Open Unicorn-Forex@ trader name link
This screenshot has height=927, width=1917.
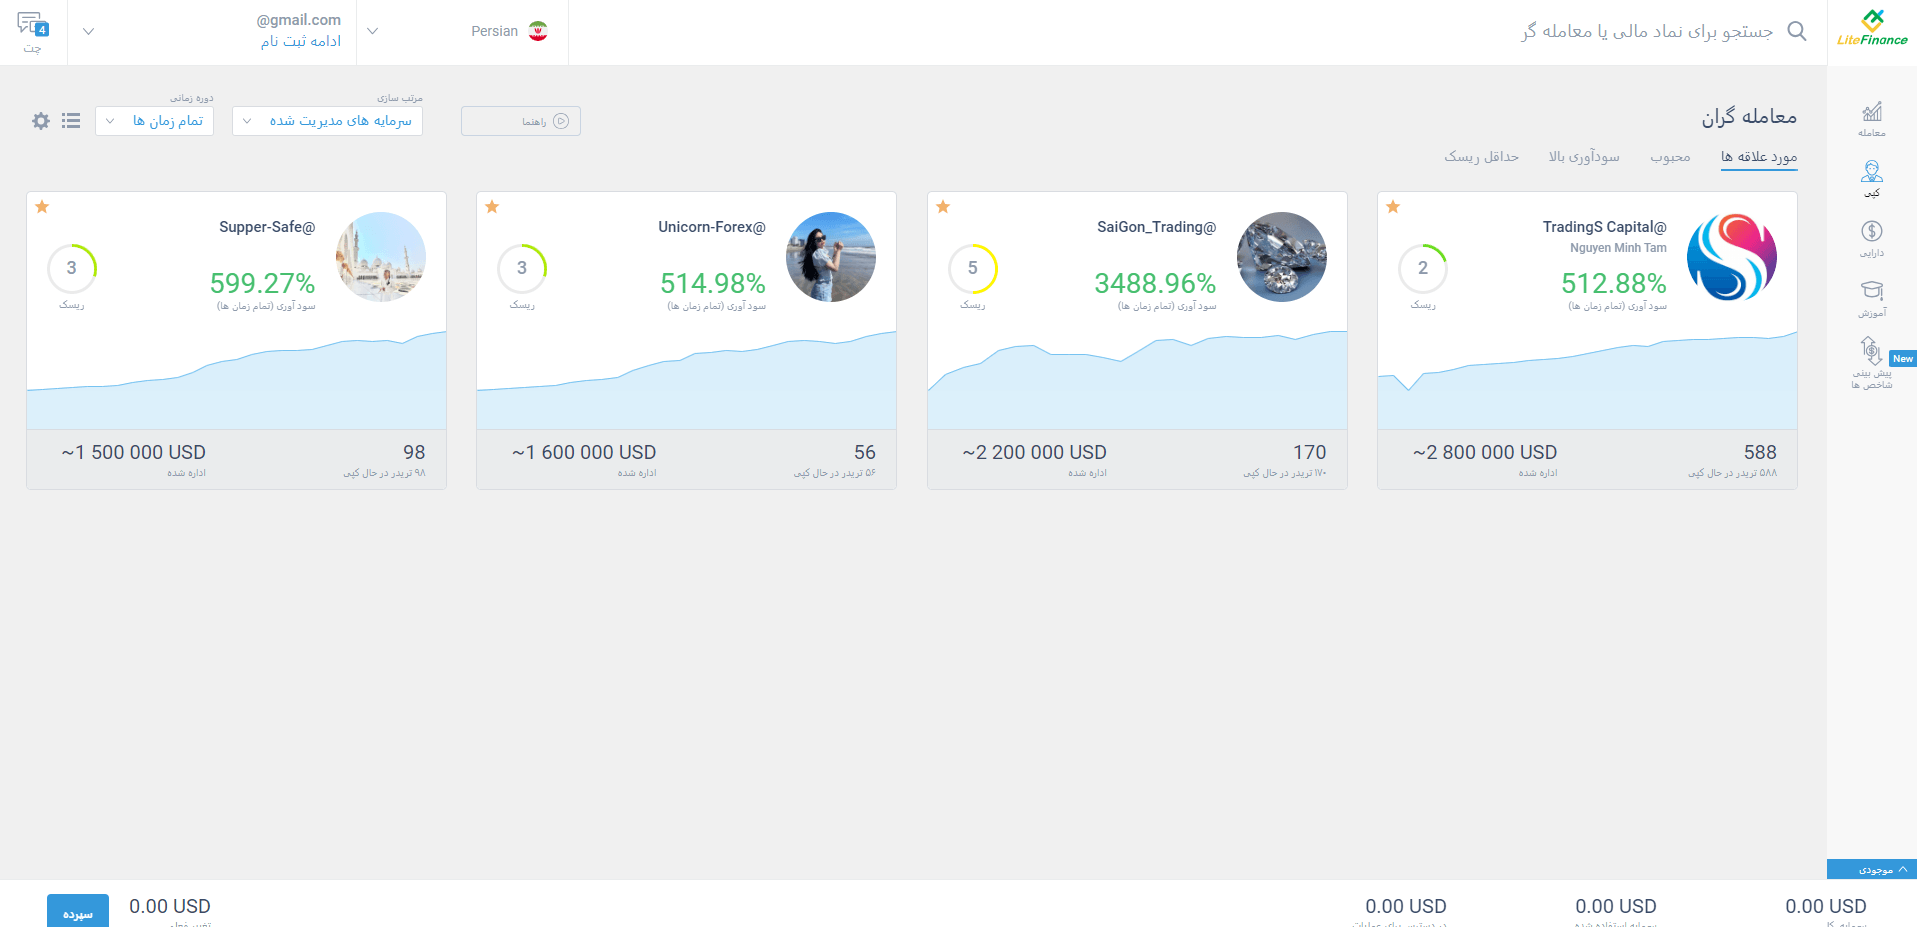point(712,227)
